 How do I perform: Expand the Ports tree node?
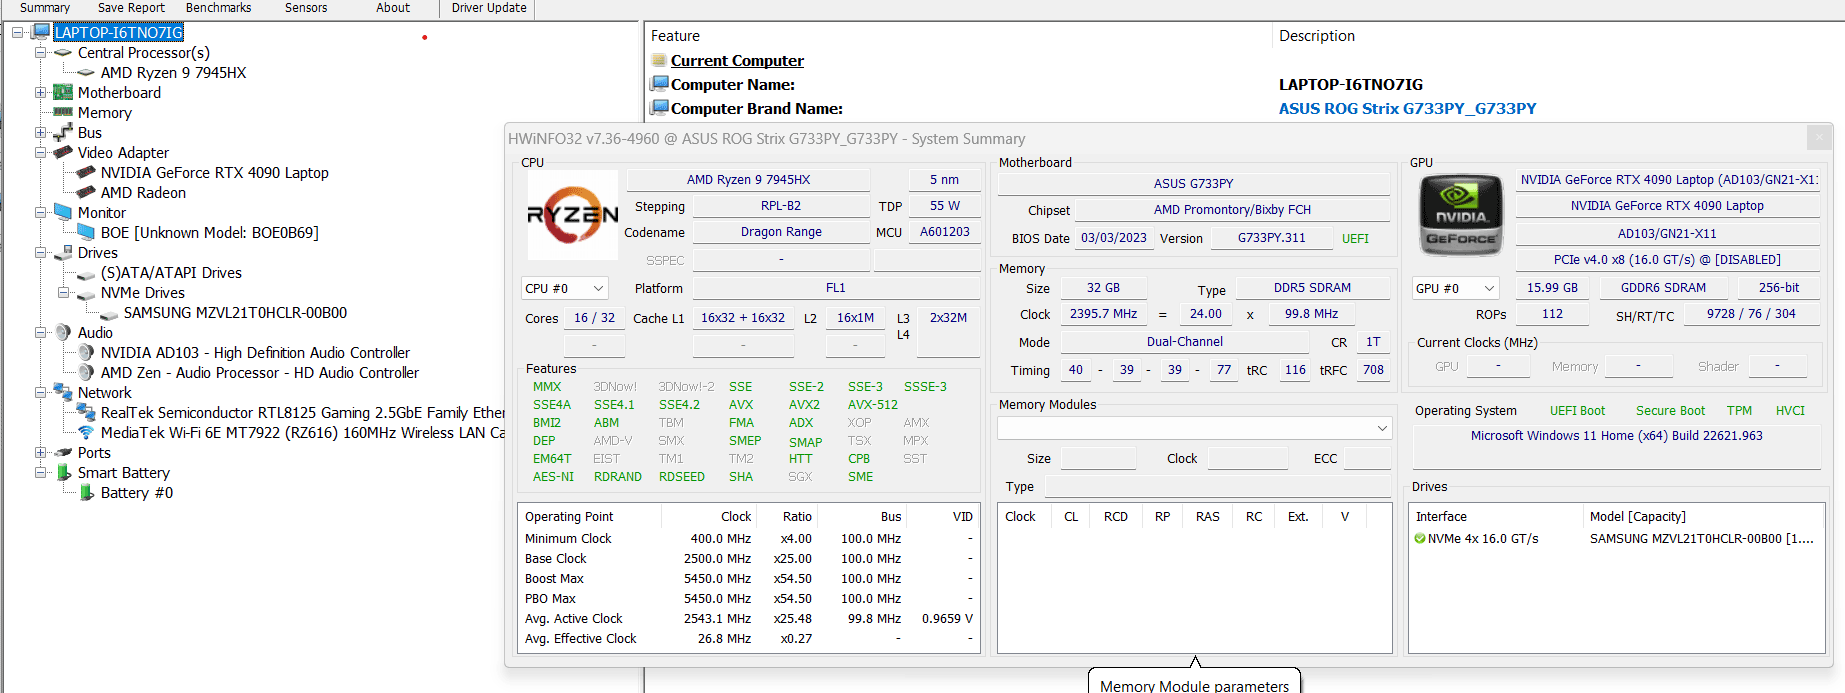click(41, 452)
